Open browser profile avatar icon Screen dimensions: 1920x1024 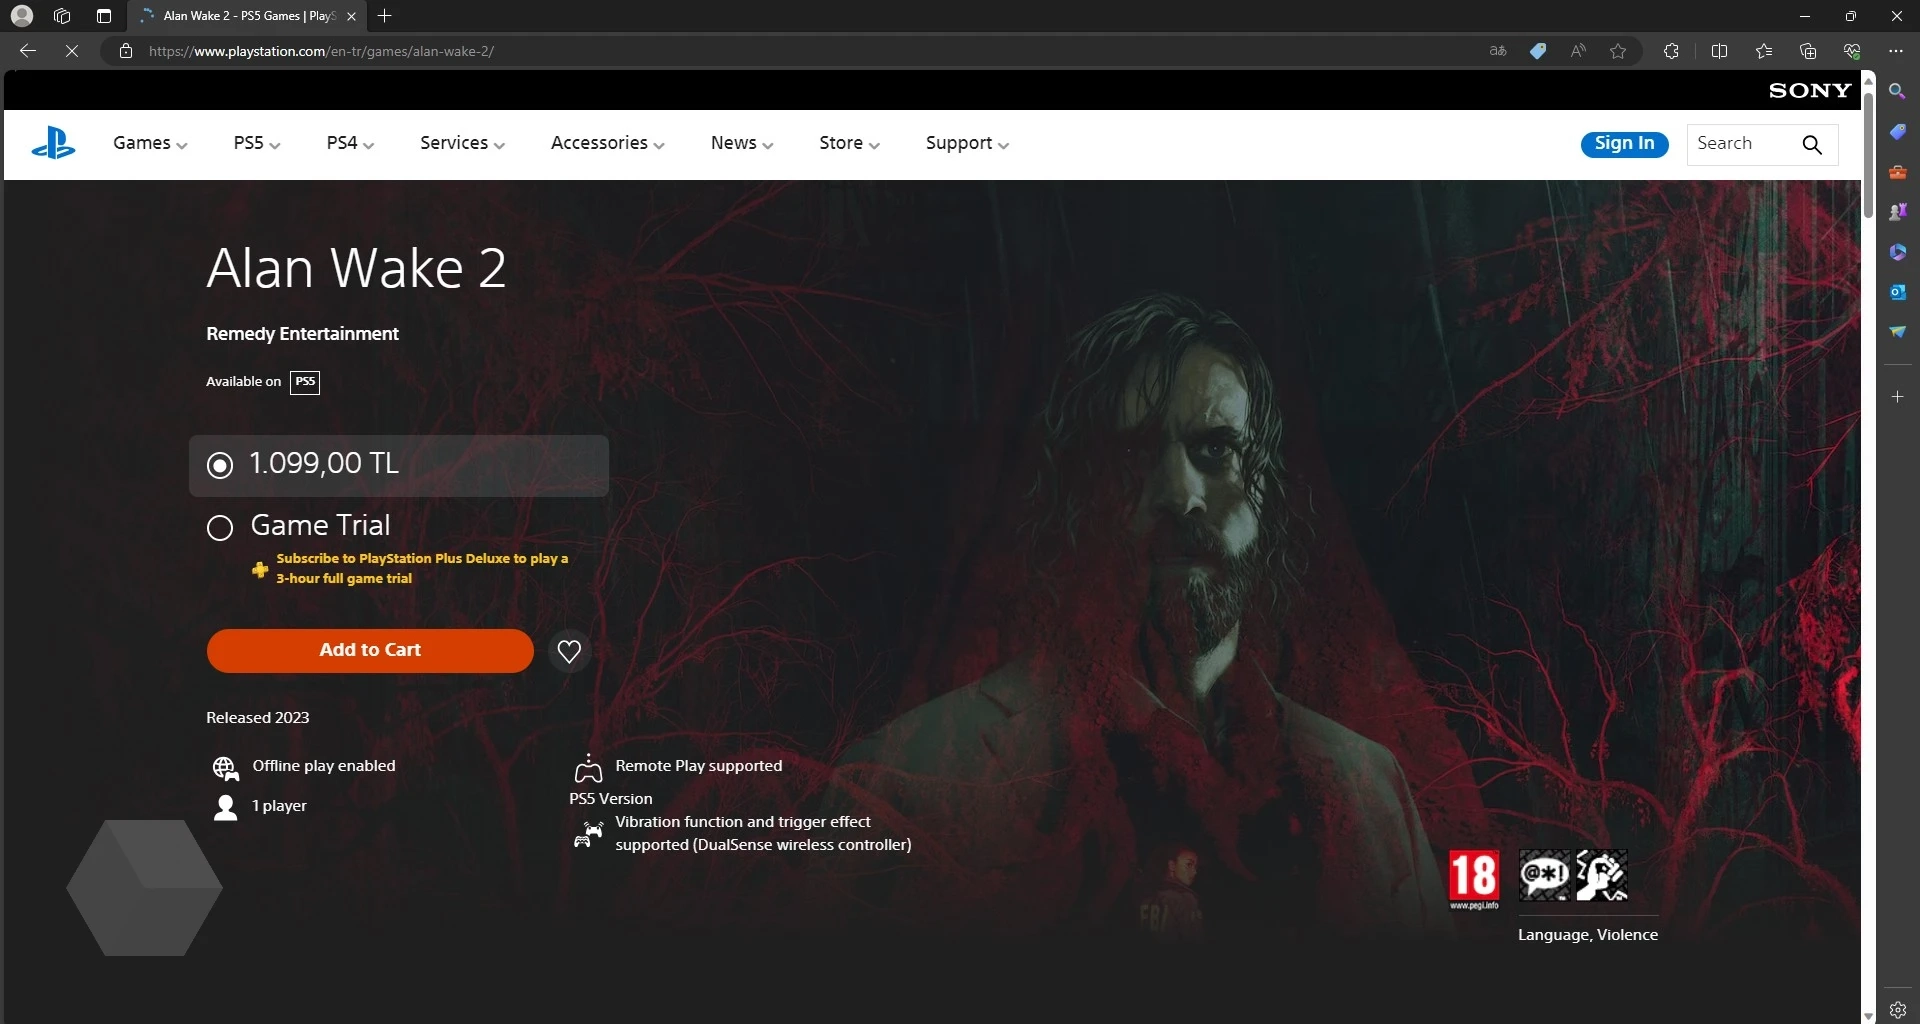coord(22,16)
